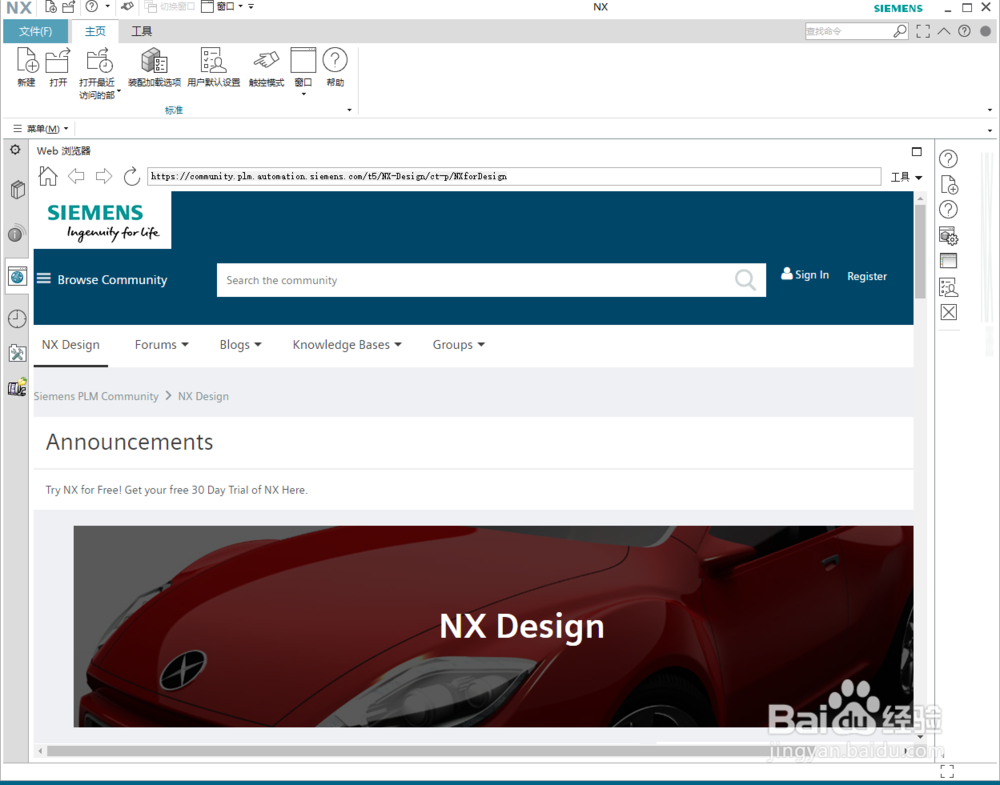Open the History clock tab icon
The height and width of the screenshot is (785, 1000).
[x=17, y=318]
